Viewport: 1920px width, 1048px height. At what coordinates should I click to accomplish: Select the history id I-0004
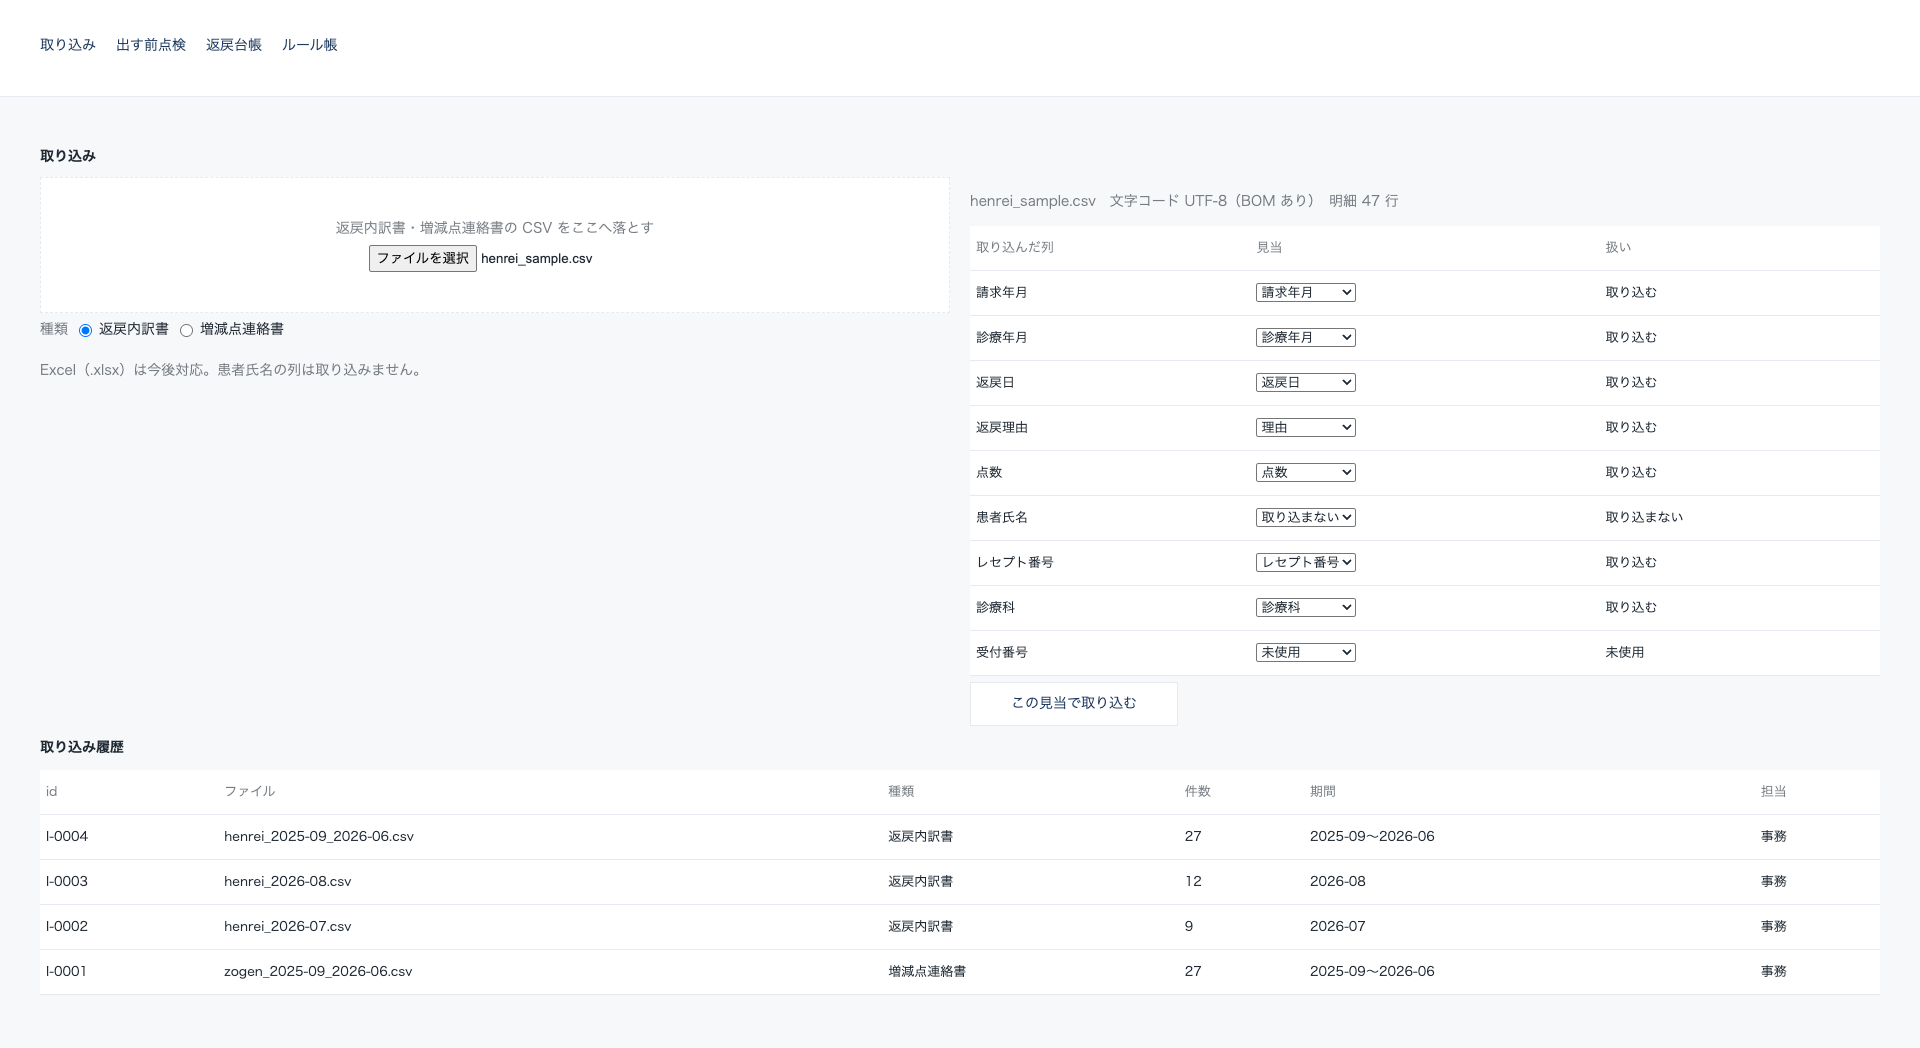pos(67,837)
